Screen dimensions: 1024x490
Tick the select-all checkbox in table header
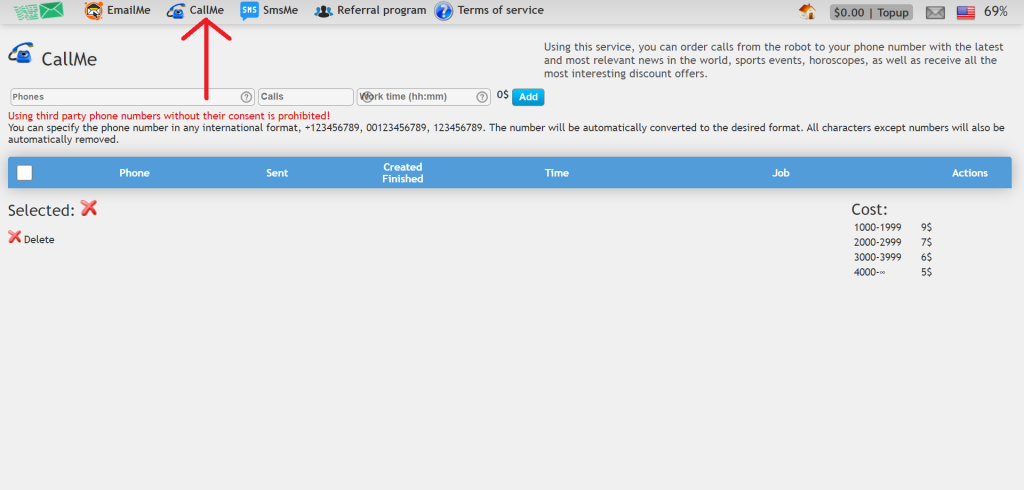click(24, 172)
